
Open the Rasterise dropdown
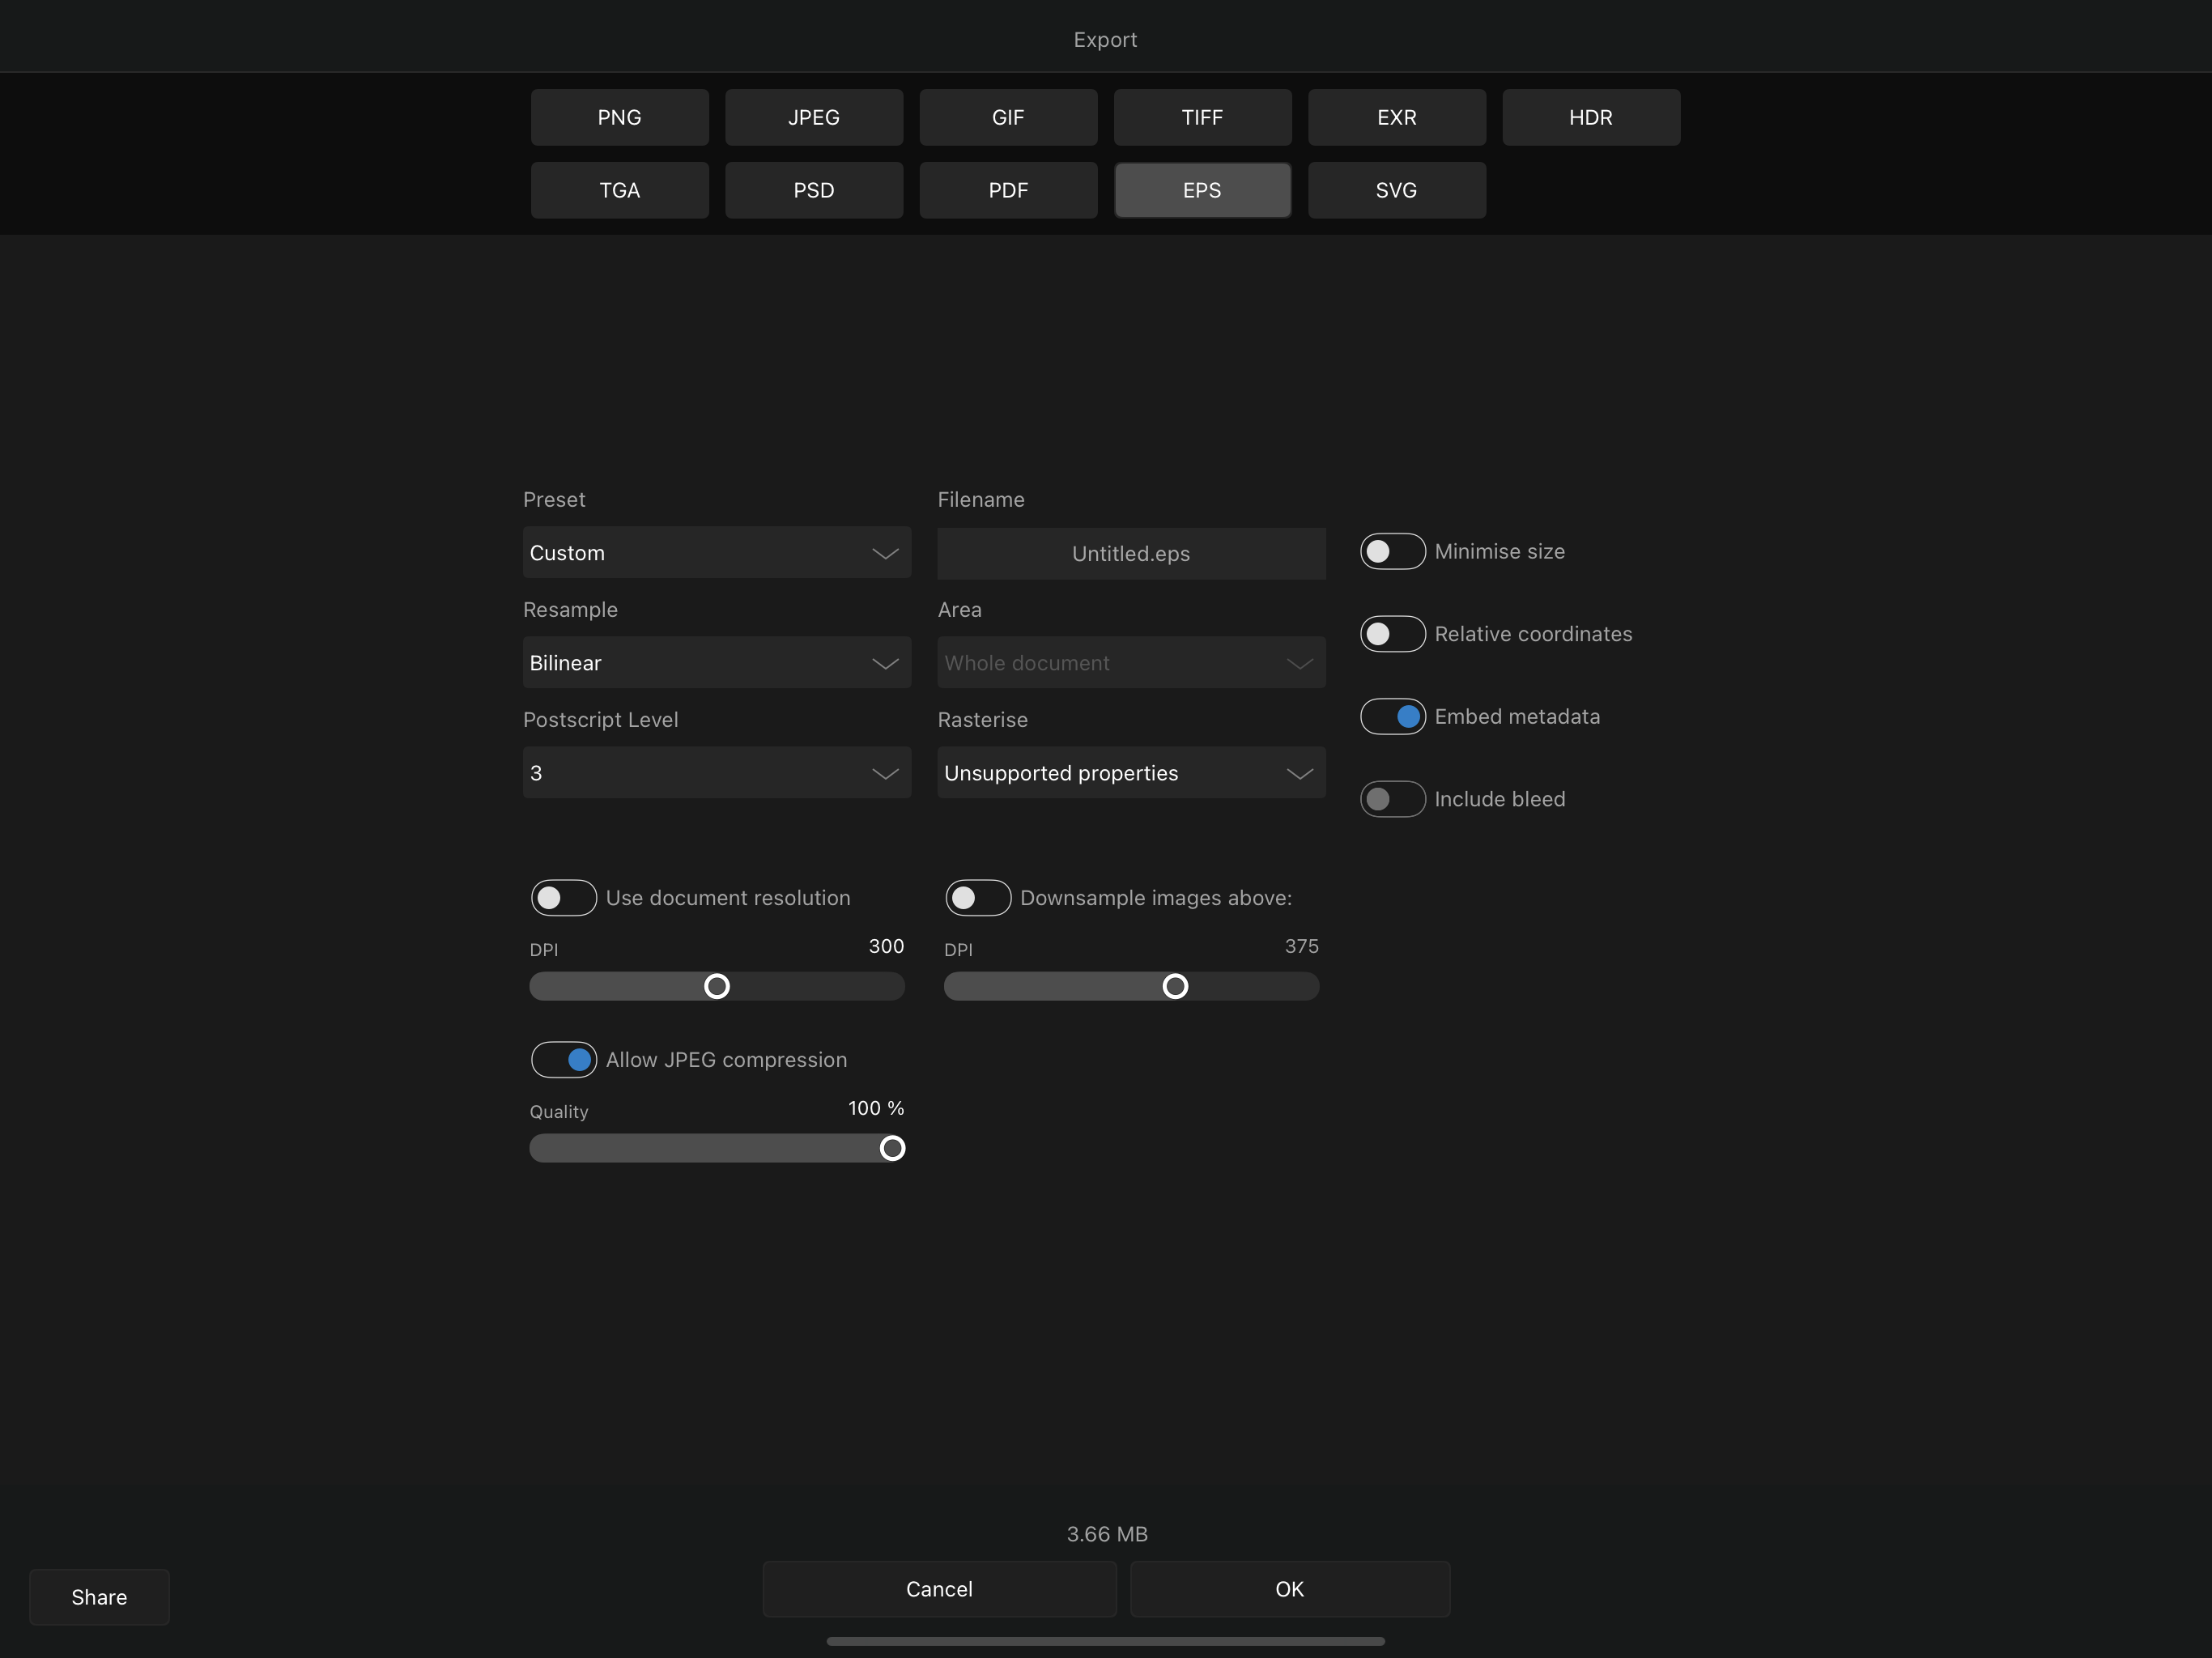coord(1130,772)
